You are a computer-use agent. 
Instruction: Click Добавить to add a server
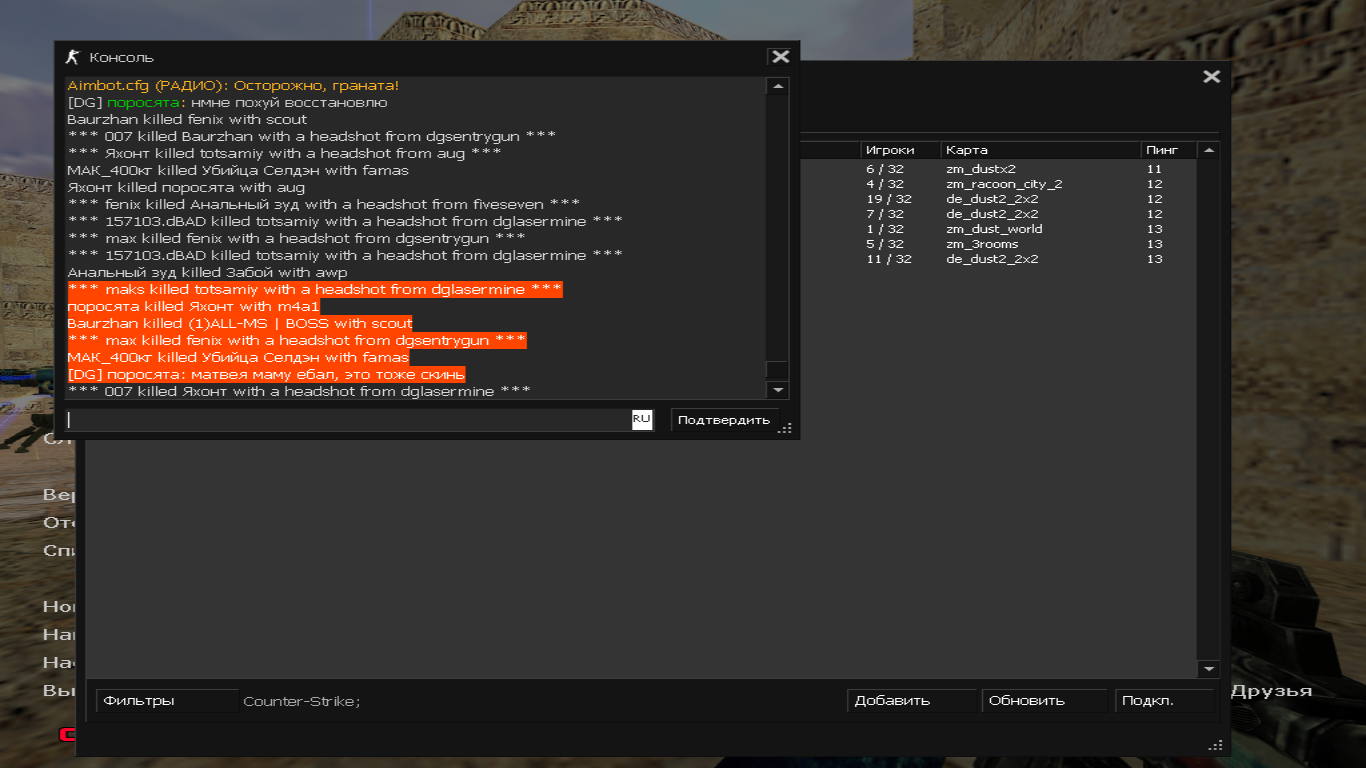click(910, 701)
